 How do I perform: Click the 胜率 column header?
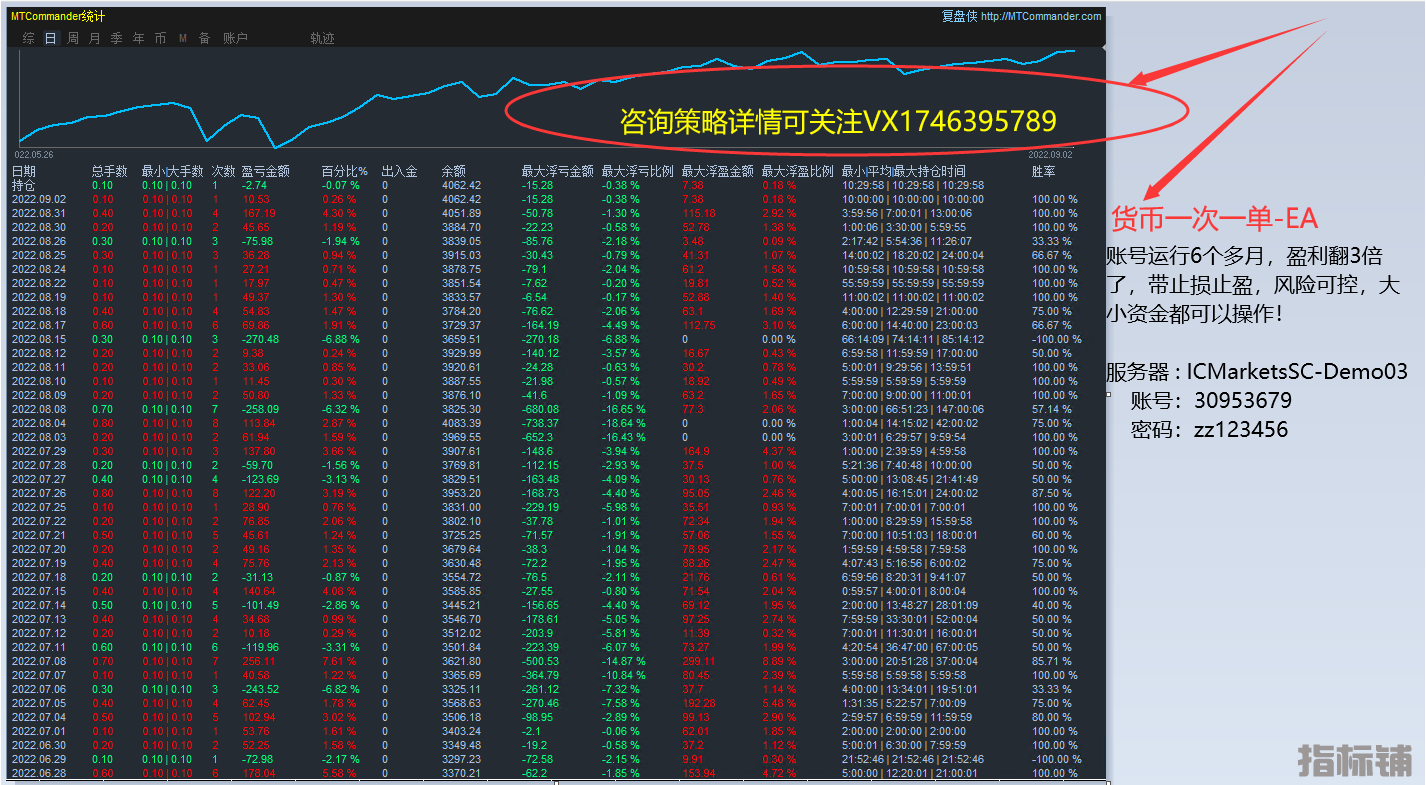pyautogui.click(x=1043, y=171)
